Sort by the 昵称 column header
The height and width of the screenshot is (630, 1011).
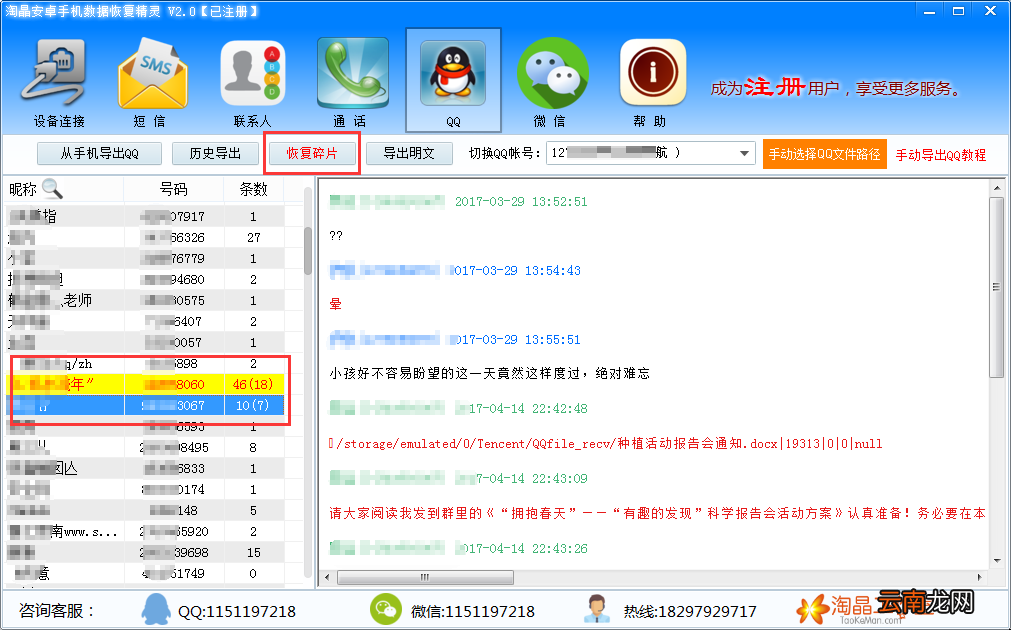[23, 189]
